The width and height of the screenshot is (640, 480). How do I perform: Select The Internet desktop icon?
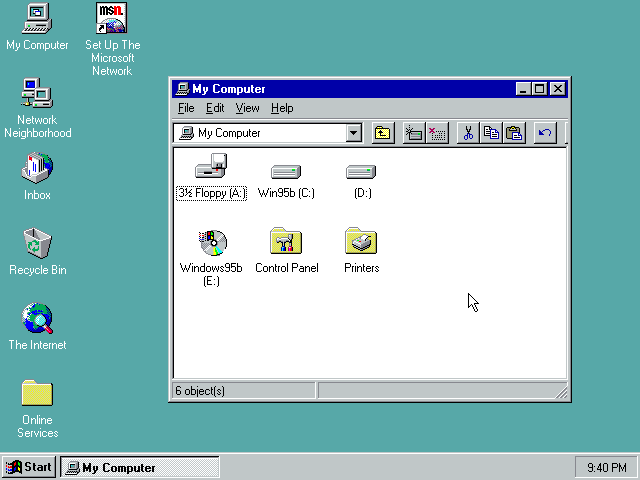(37, 318)
